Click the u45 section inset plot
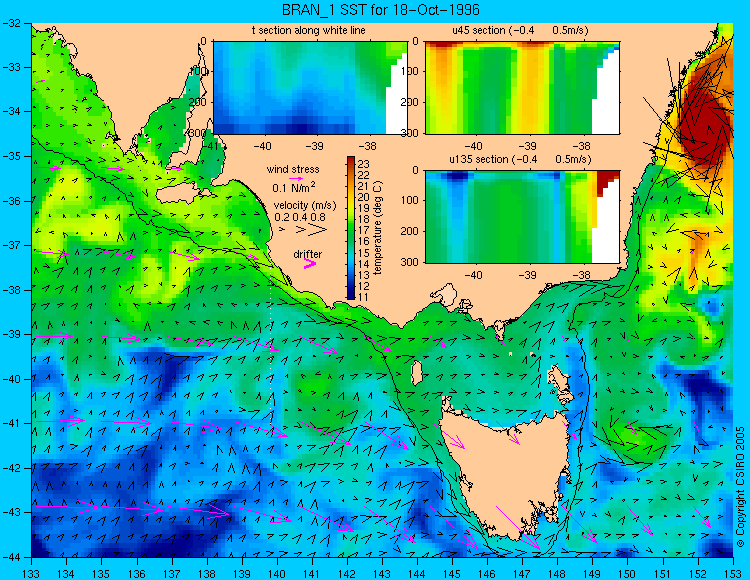750x580 pixels. [522, 88]
